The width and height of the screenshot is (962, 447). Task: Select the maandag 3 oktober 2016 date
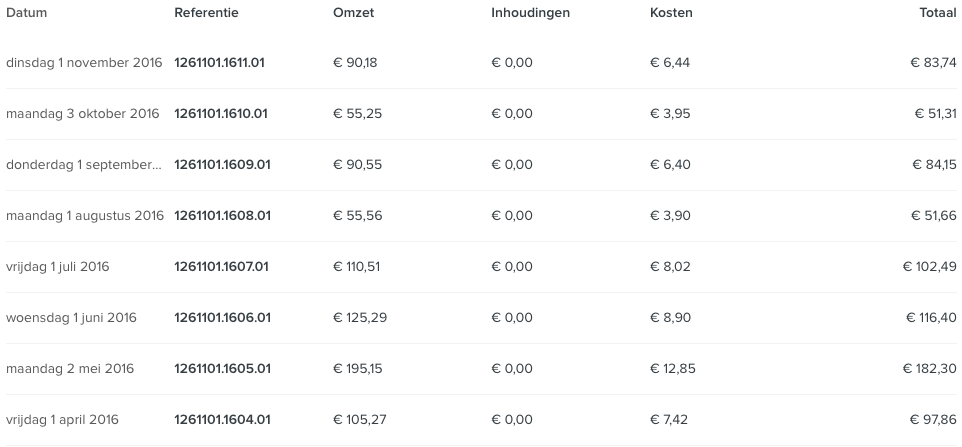pyautogui.click(x=82, y=113)
